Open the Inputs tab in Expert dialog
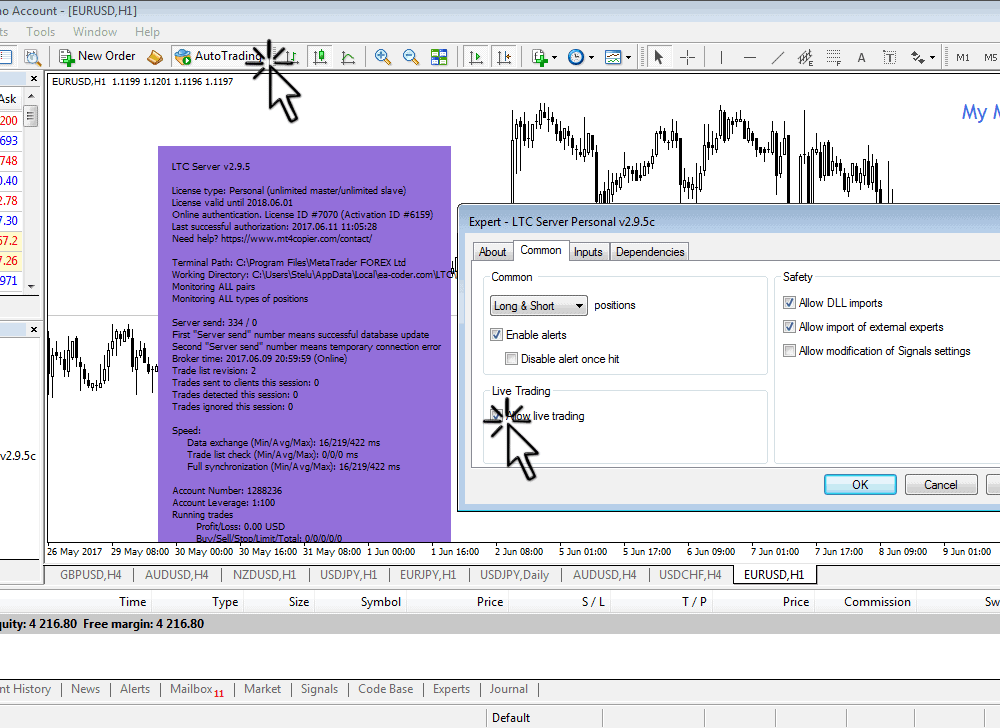Viewport: 1000px width, 728px height. [588, 252]
